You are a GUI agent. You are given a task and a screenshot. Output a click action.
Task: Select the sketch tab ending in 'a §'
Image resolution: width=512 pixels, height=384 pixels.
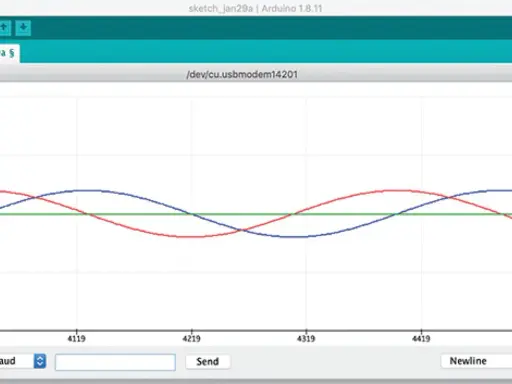click(x=9, y=53)
